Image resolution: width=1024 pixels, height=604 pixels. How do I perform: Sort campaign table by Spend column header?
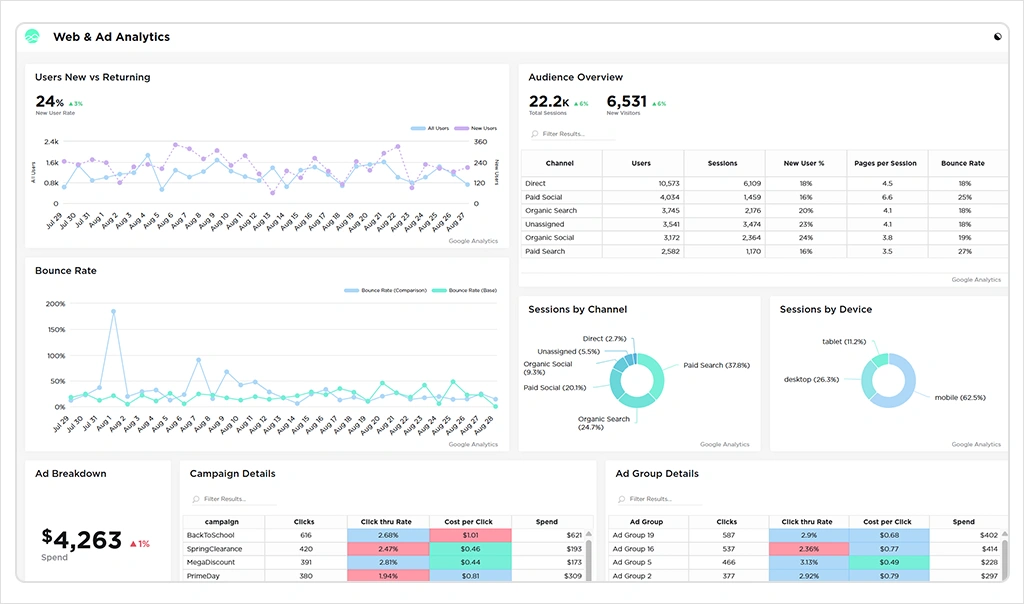(548, 522)
